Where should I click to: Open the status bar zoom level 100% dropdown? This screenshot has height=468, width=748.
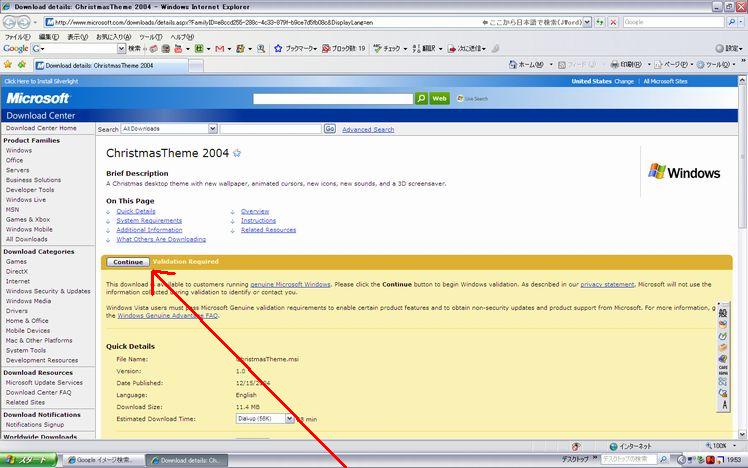pos(735,446)
